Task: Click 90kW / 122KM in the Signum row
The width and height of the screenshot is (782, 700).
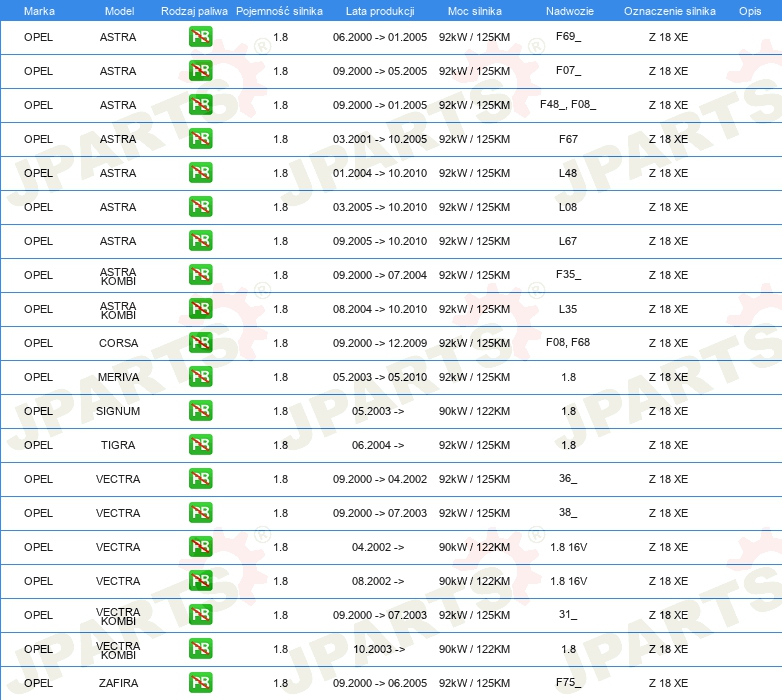Action: 474,411
